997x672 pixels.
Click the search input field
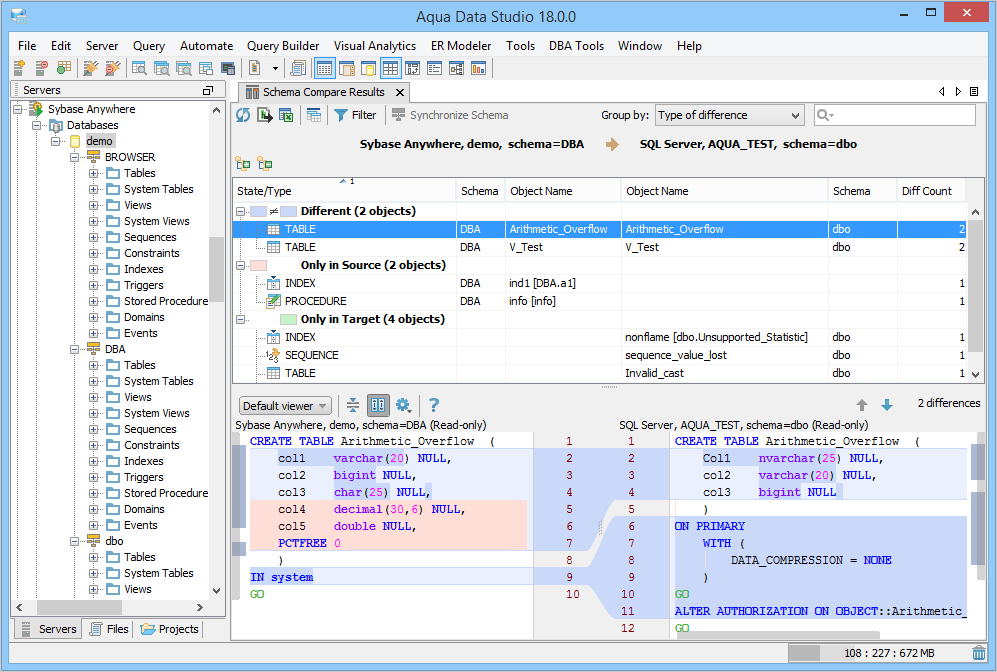pyautogui.click(x=895, y=115)
